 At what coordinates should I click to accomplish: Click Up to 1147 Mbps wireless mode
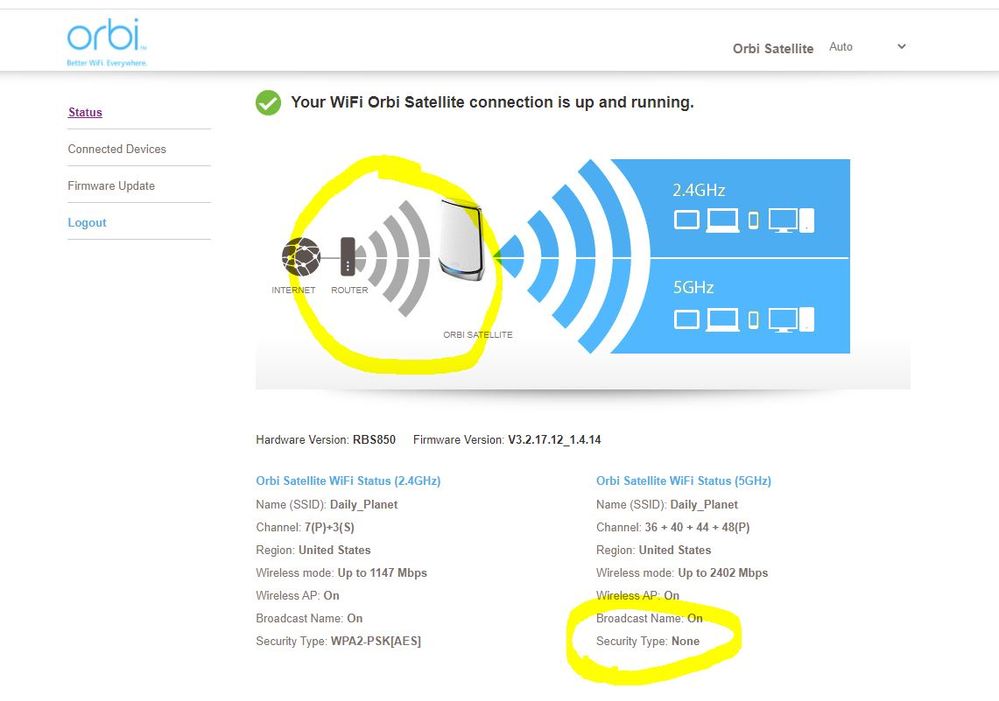click(x=382, y=573)
